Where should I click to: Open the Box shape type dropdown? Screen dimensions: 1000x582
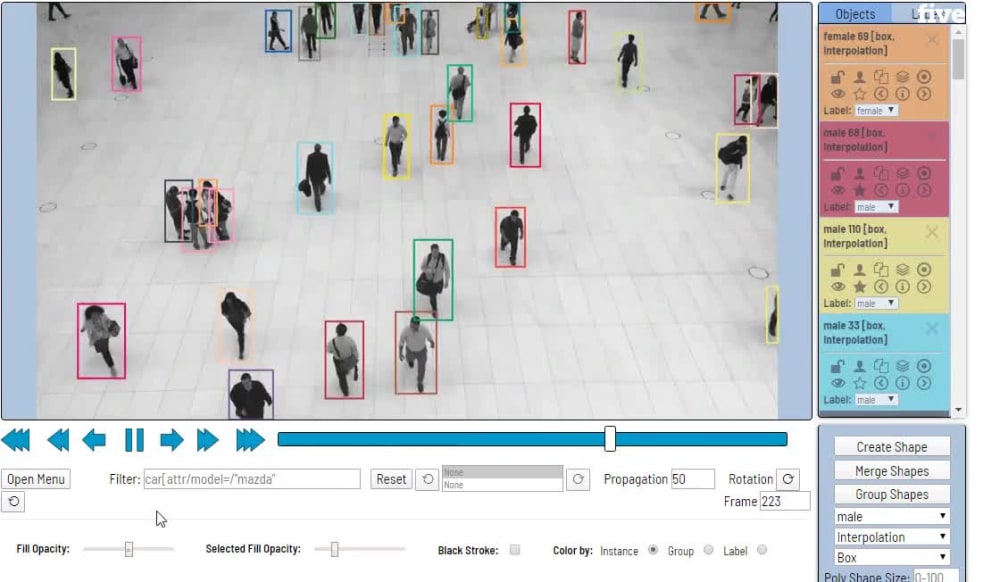[890, 557]
